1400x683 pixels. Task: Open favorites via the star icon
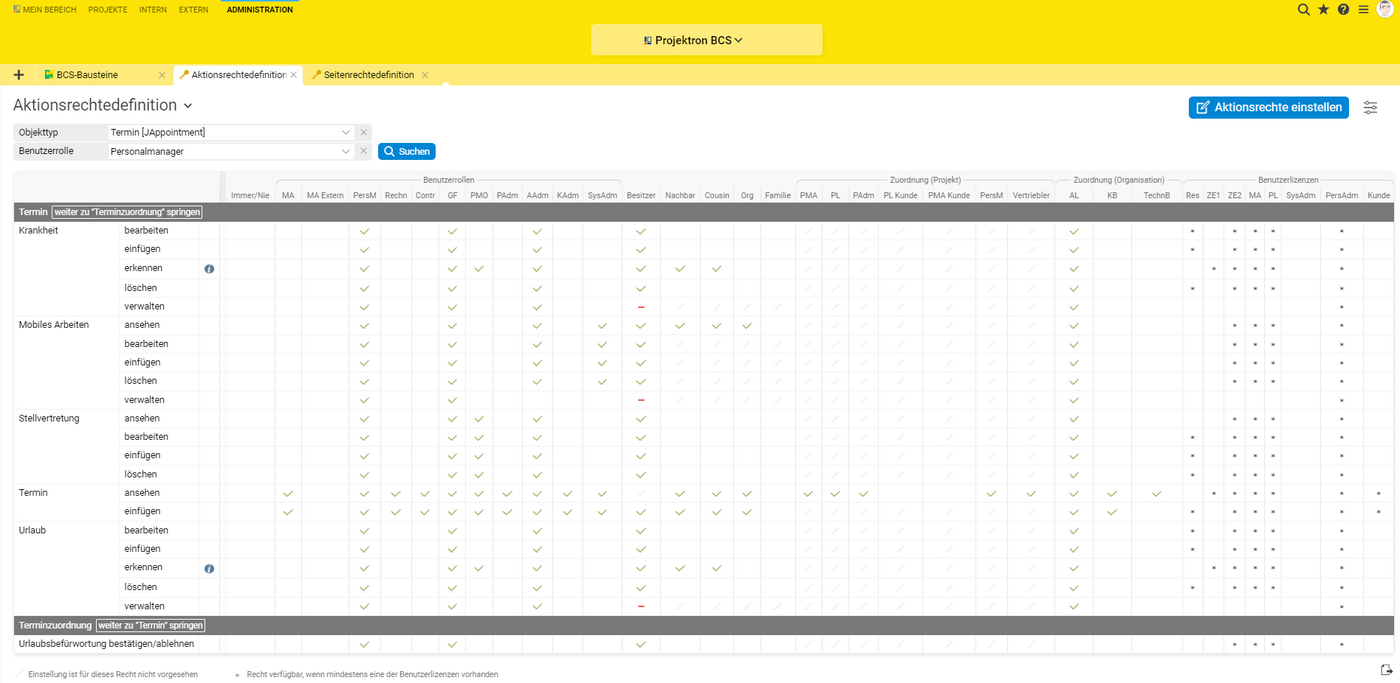click(1323, 9)
